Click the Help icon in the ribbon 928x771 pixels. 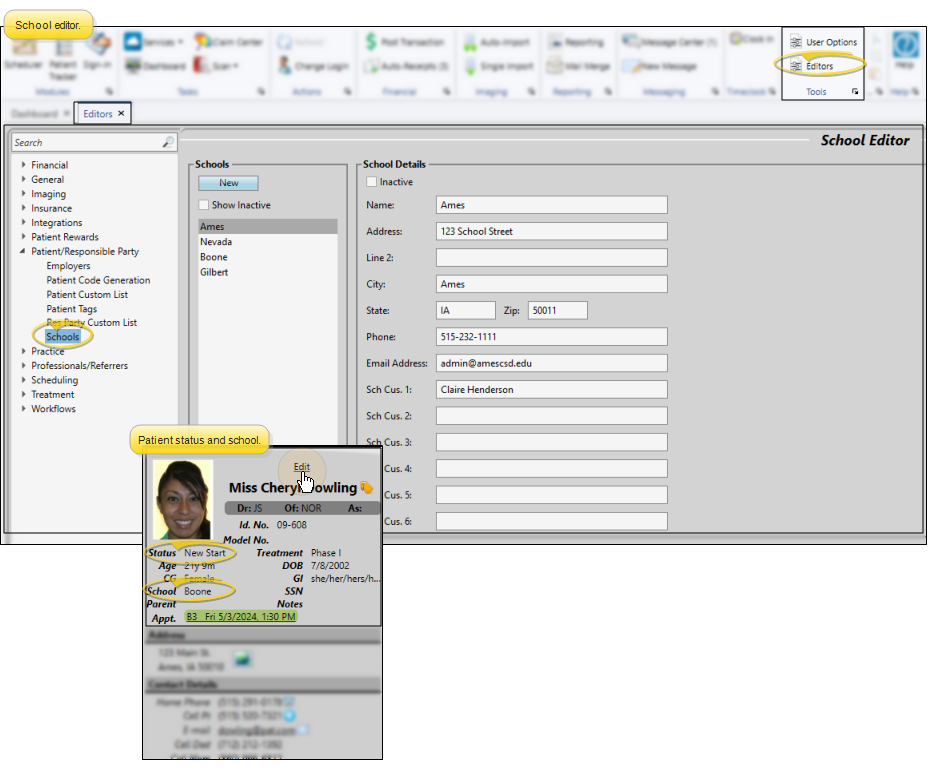pyautogui.click(x=904, y=46)
